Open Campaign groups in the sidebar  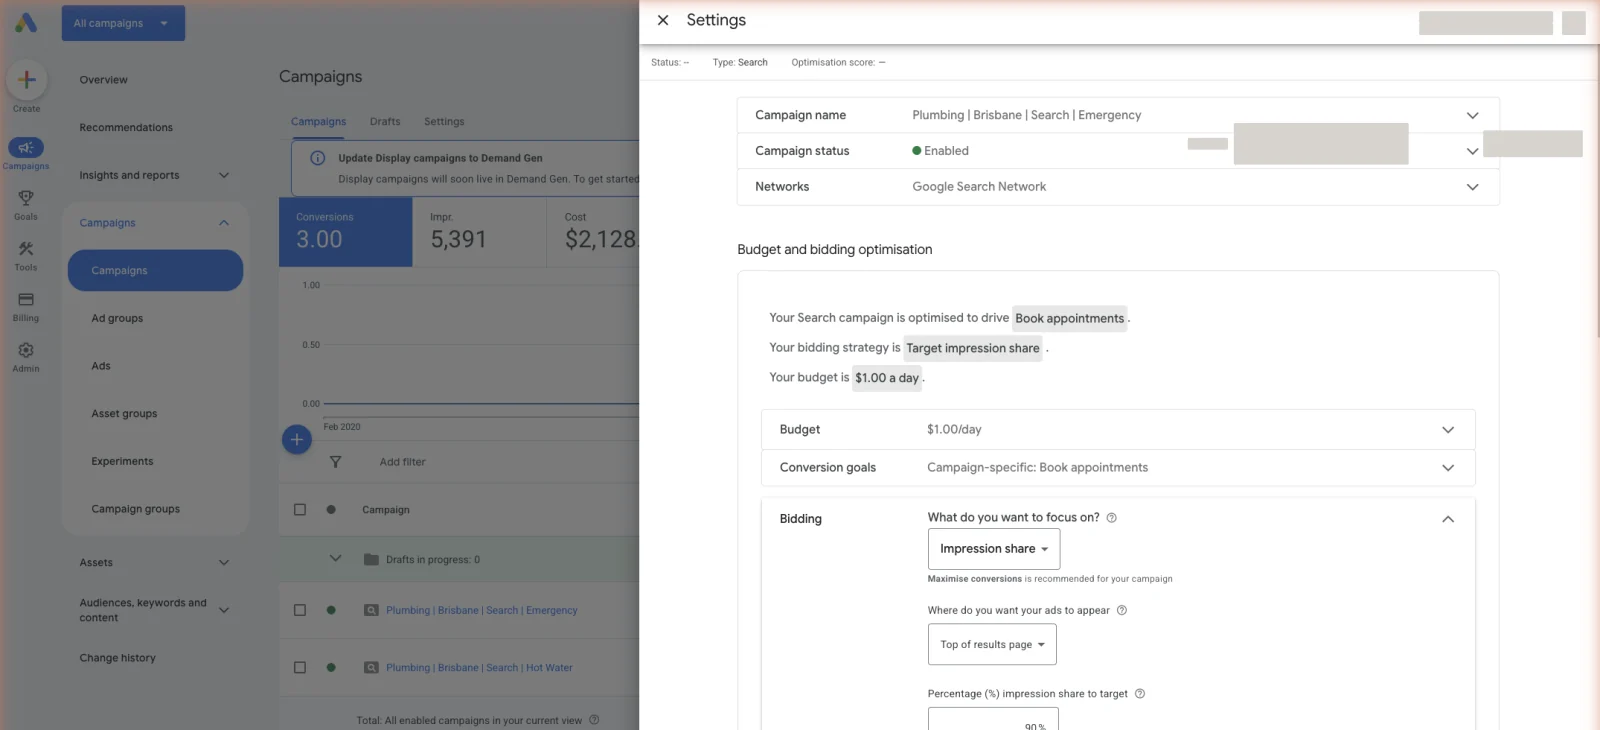coord(136,509)
